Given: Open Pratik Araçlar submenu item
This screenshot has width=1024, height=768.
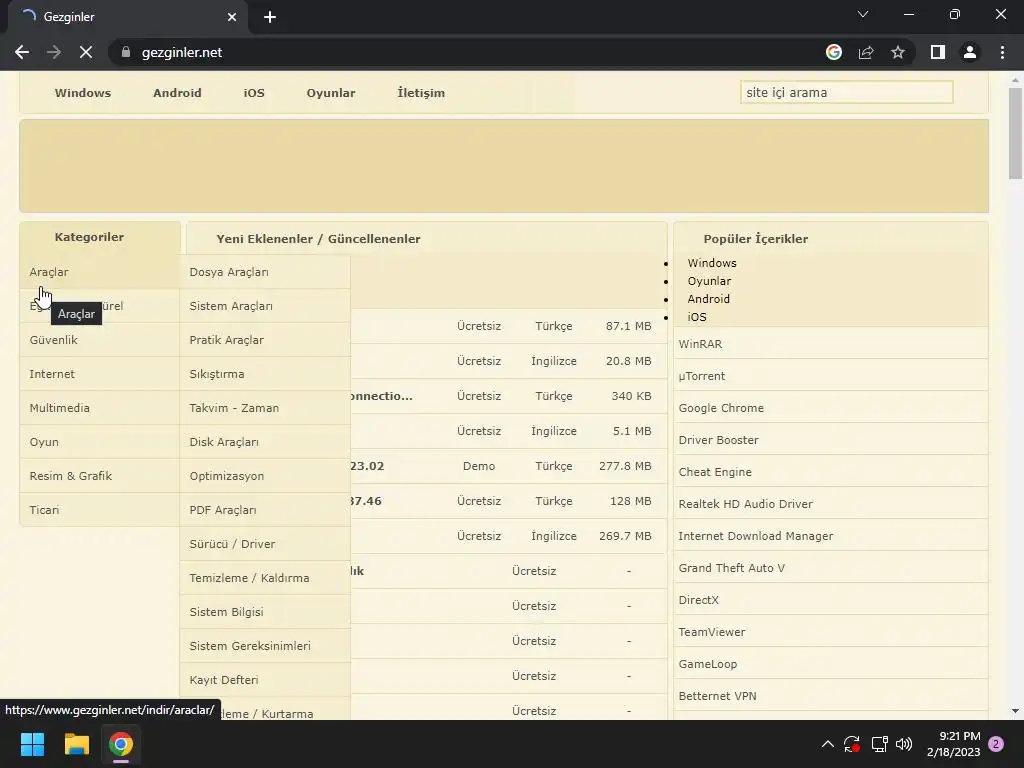Looking at the screenshot, I should pos(265,340).
